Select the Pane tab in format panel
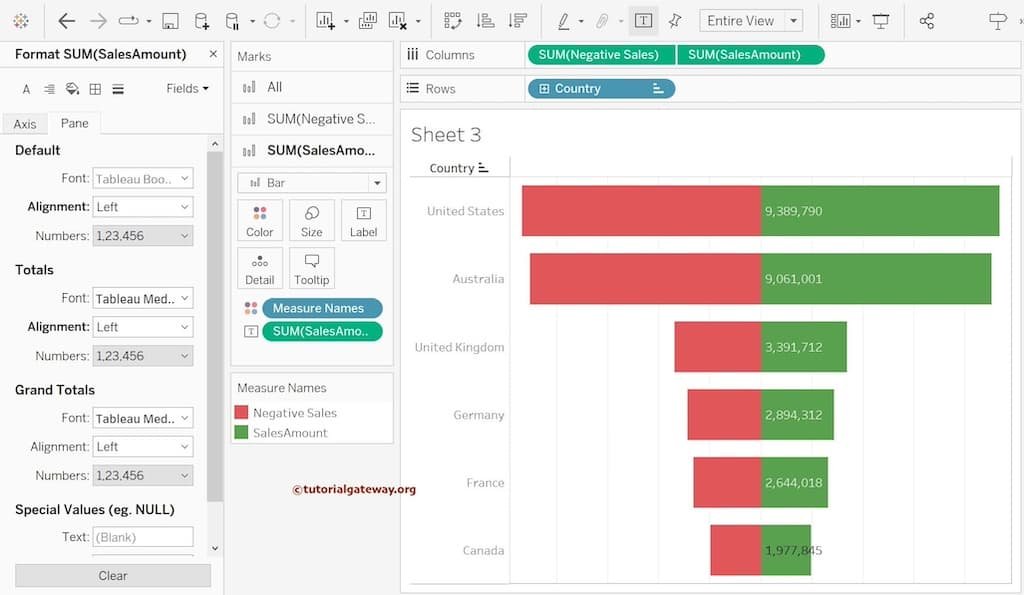1024x595 pixels. coord(75,123)
